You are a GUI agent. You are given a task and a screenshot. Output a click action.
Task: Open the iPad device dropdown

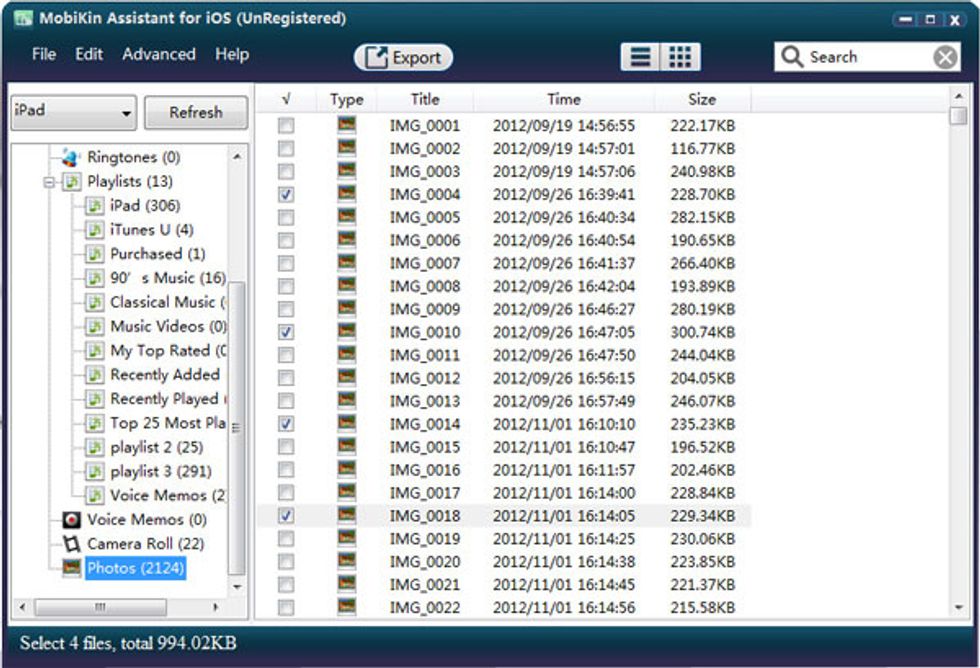point(74,112)
